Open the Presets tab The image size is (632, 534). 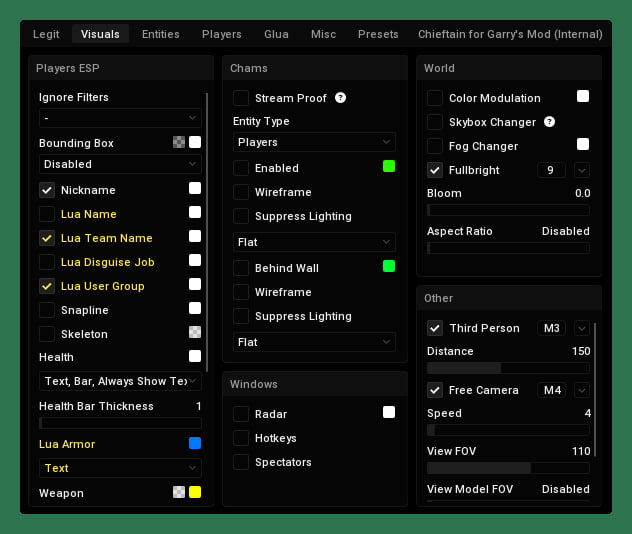point(378,34)
